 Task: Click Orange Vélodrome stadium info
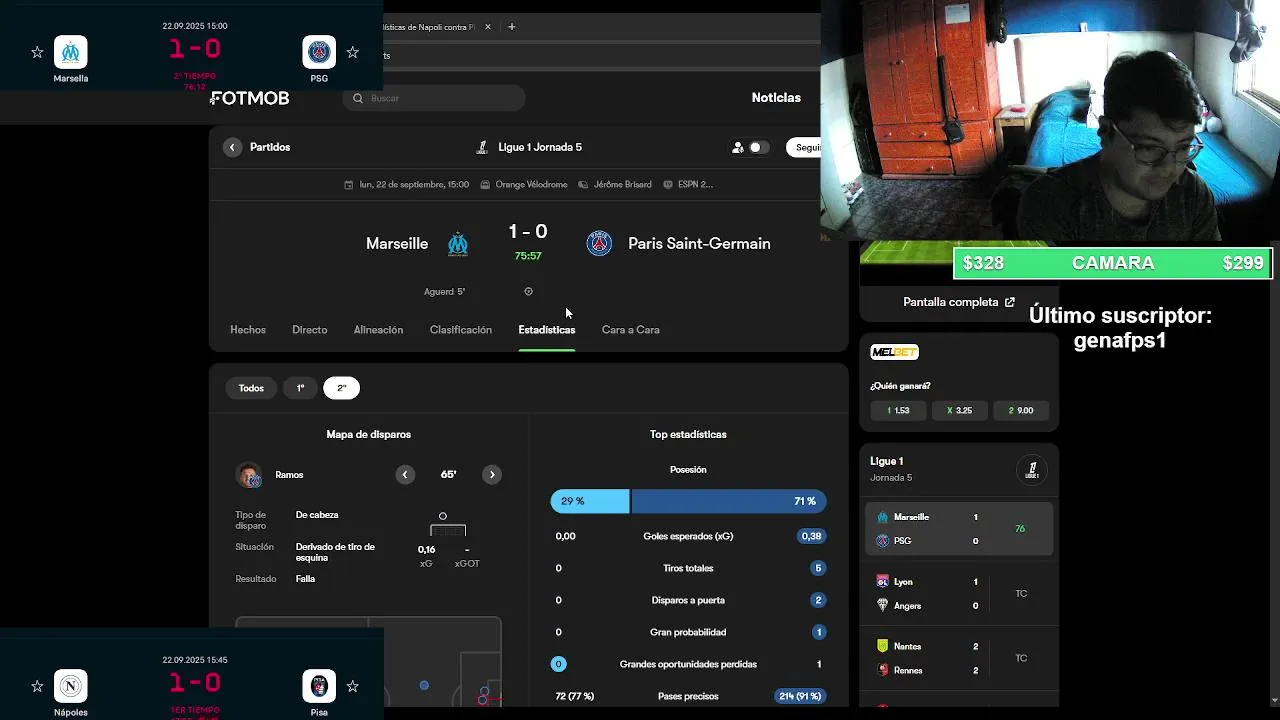click(x=524, y=185)
